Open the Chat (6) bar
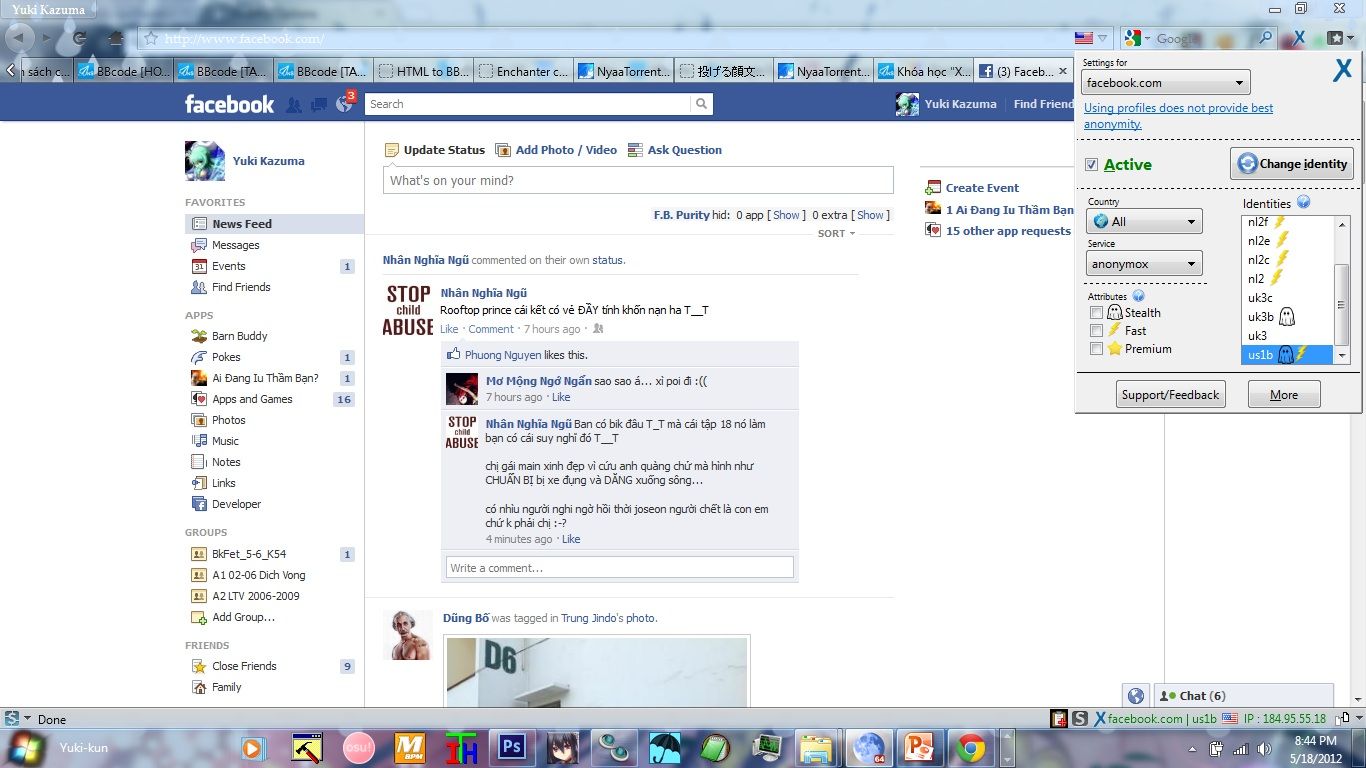 click(1244, 696)
